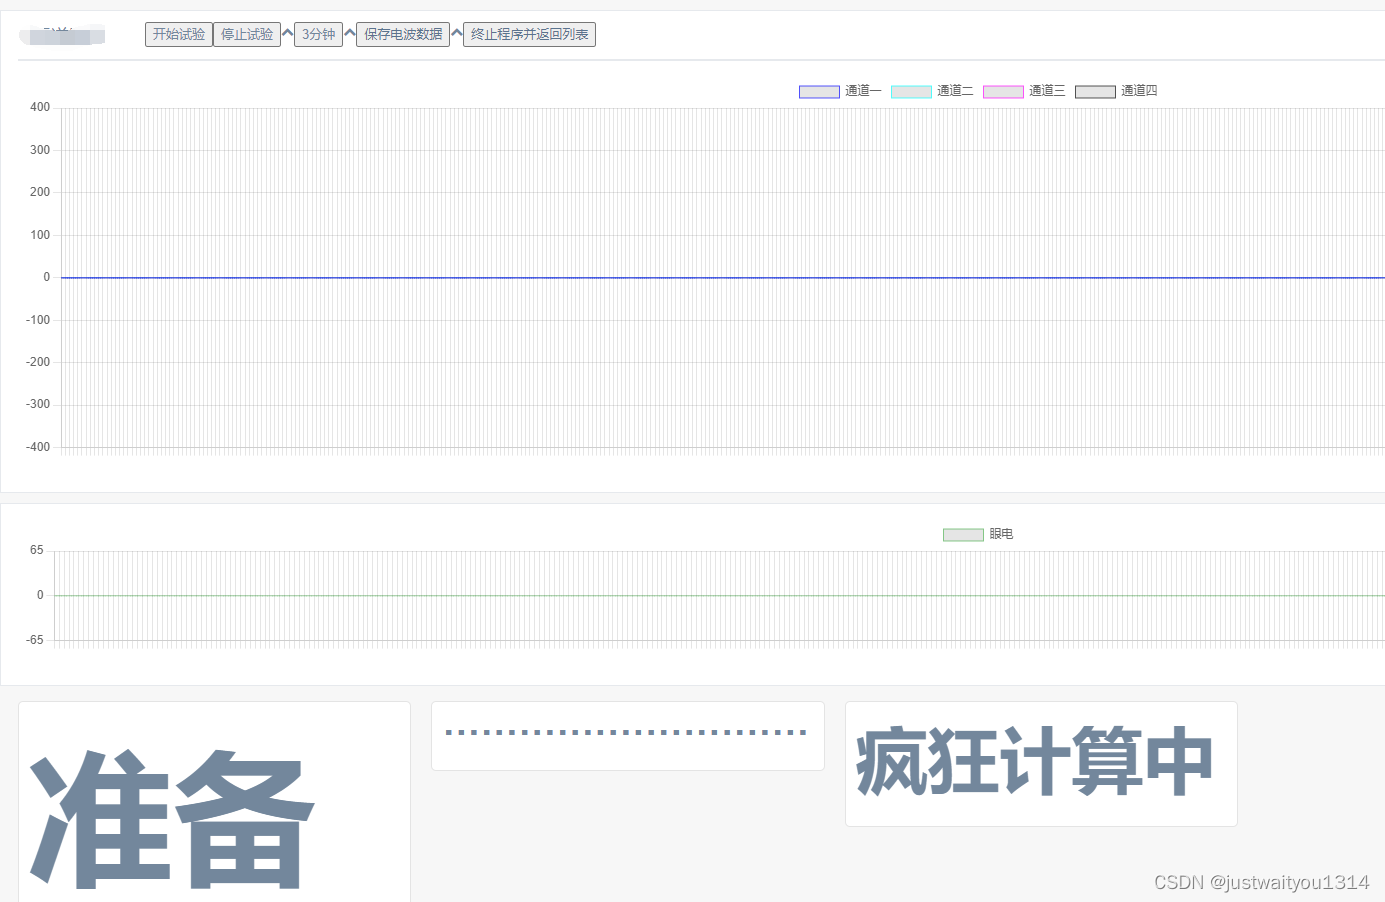The width and height of the screenshot is (1385, 902).
Task: Click the -65 label on eye chart axis
Action: coord(35,640)
